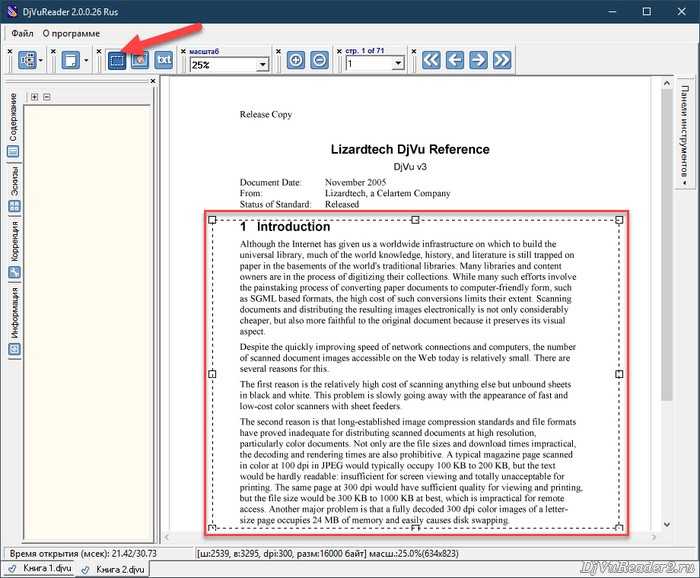Click the Release Copy text

coord(266,115)
